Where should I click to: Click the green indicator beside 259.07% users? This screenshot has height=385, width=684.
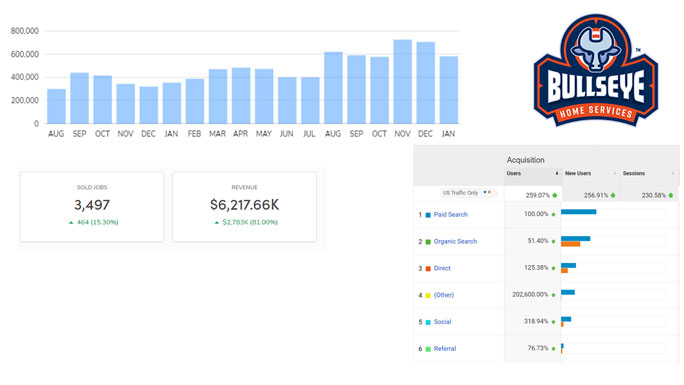pyautogui.click(x=555, y=195)
